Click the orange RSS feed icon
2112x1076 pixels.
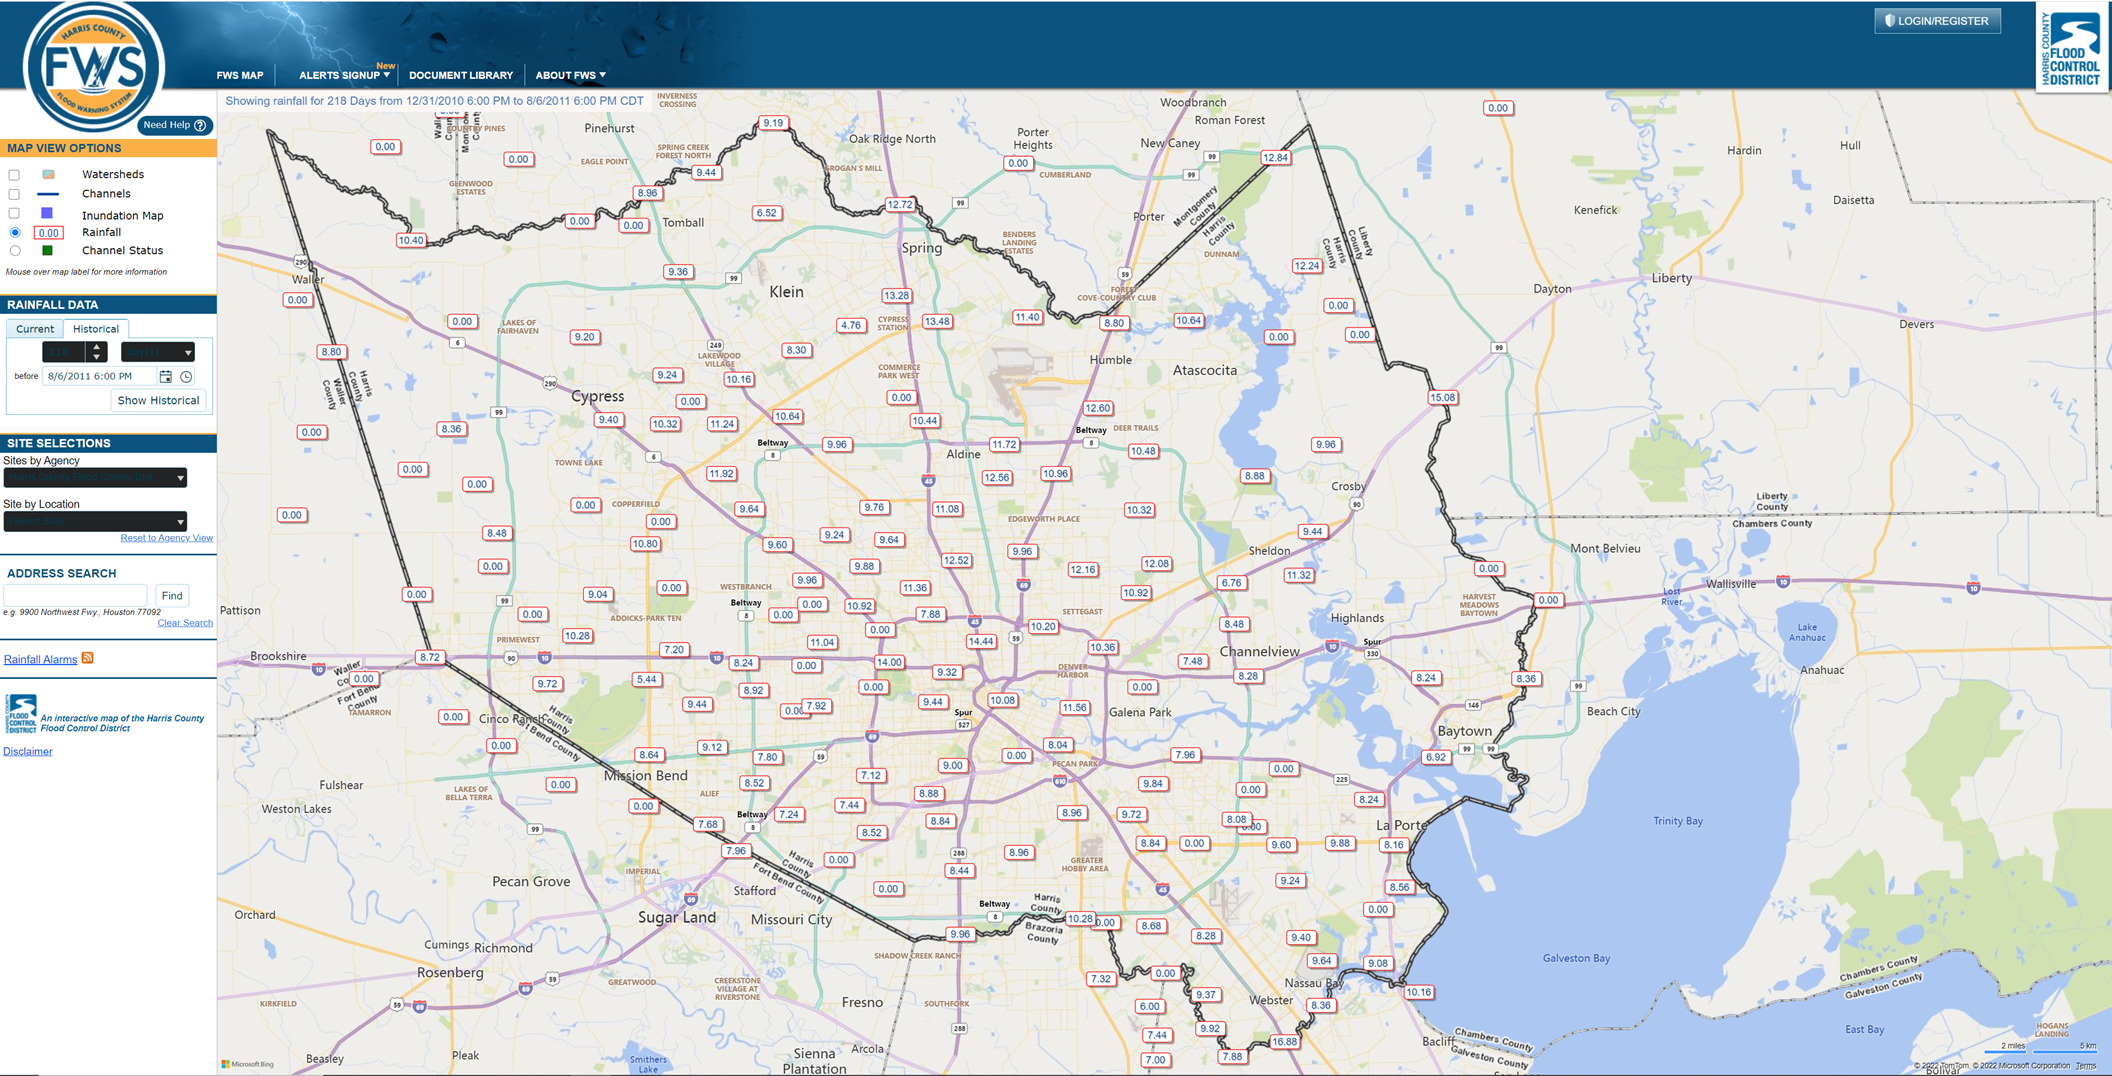pos(88,658)
